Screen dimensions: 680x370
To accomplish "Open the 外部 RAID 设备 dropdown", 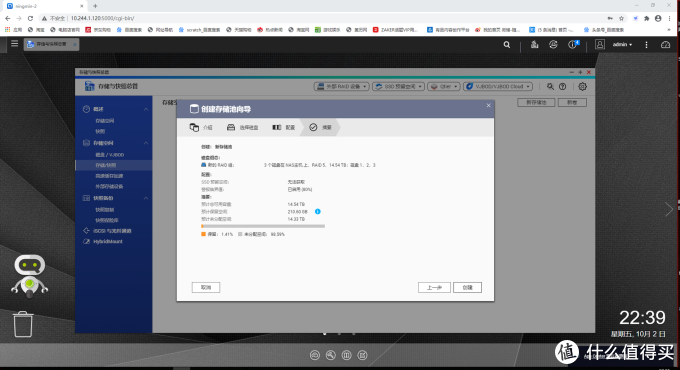I will 342,87.
